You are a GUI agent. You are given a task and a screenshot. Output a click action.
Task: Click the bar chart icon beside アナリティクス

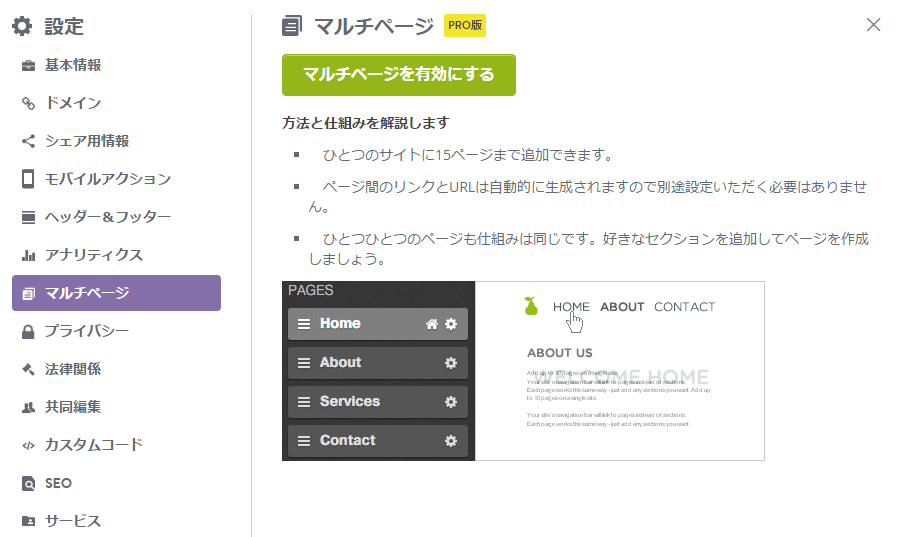pos(28,255)
